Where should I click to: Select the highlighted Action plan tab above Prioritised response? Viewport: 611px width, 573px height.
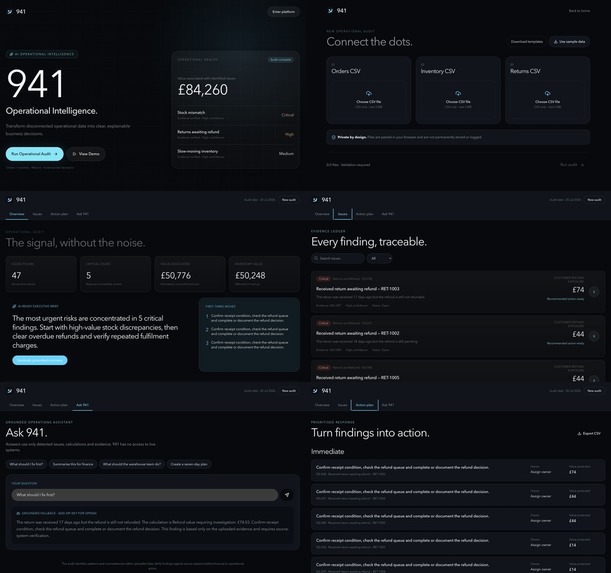(x=364, y=405)
